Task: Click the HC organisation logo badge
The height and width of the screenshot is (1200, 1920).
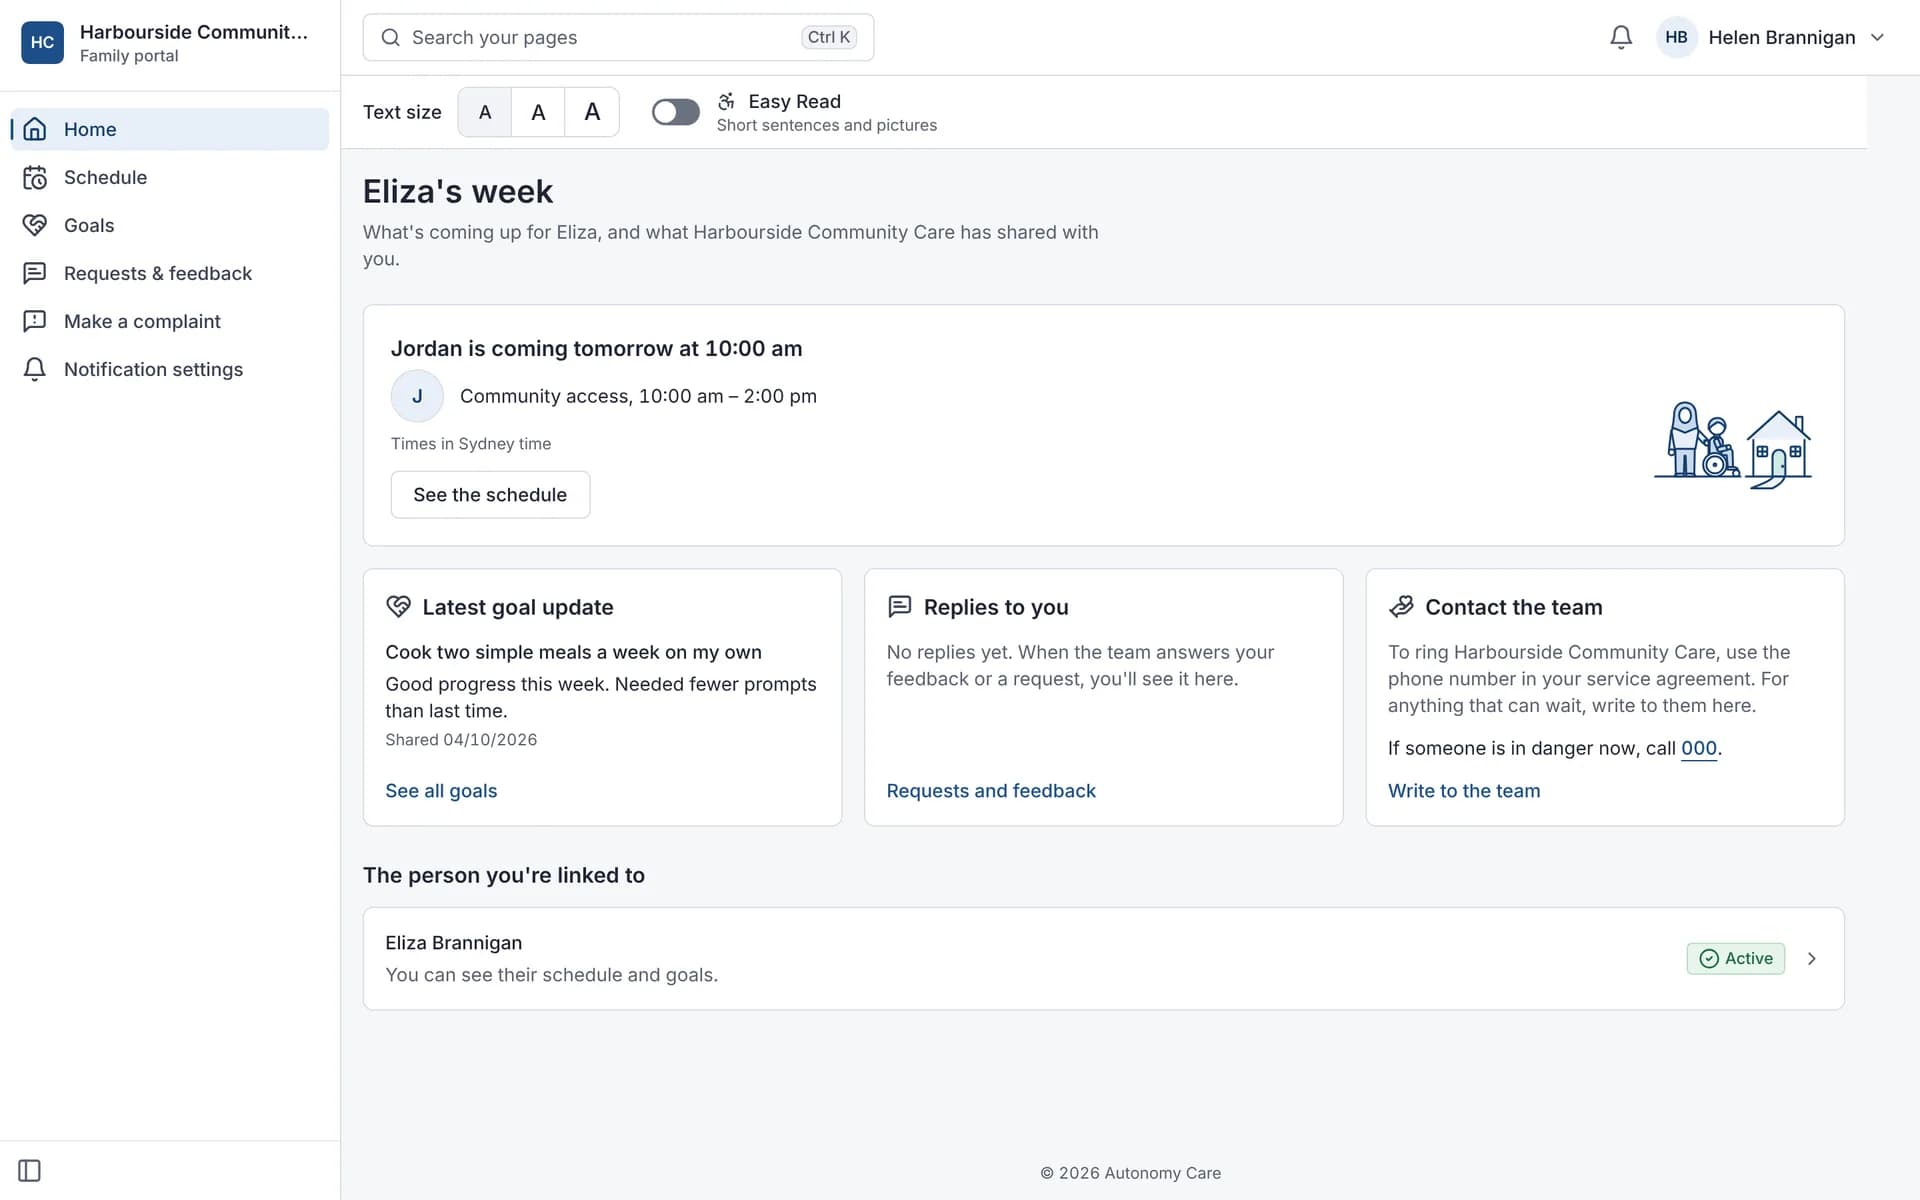Action: pos(42,42)
